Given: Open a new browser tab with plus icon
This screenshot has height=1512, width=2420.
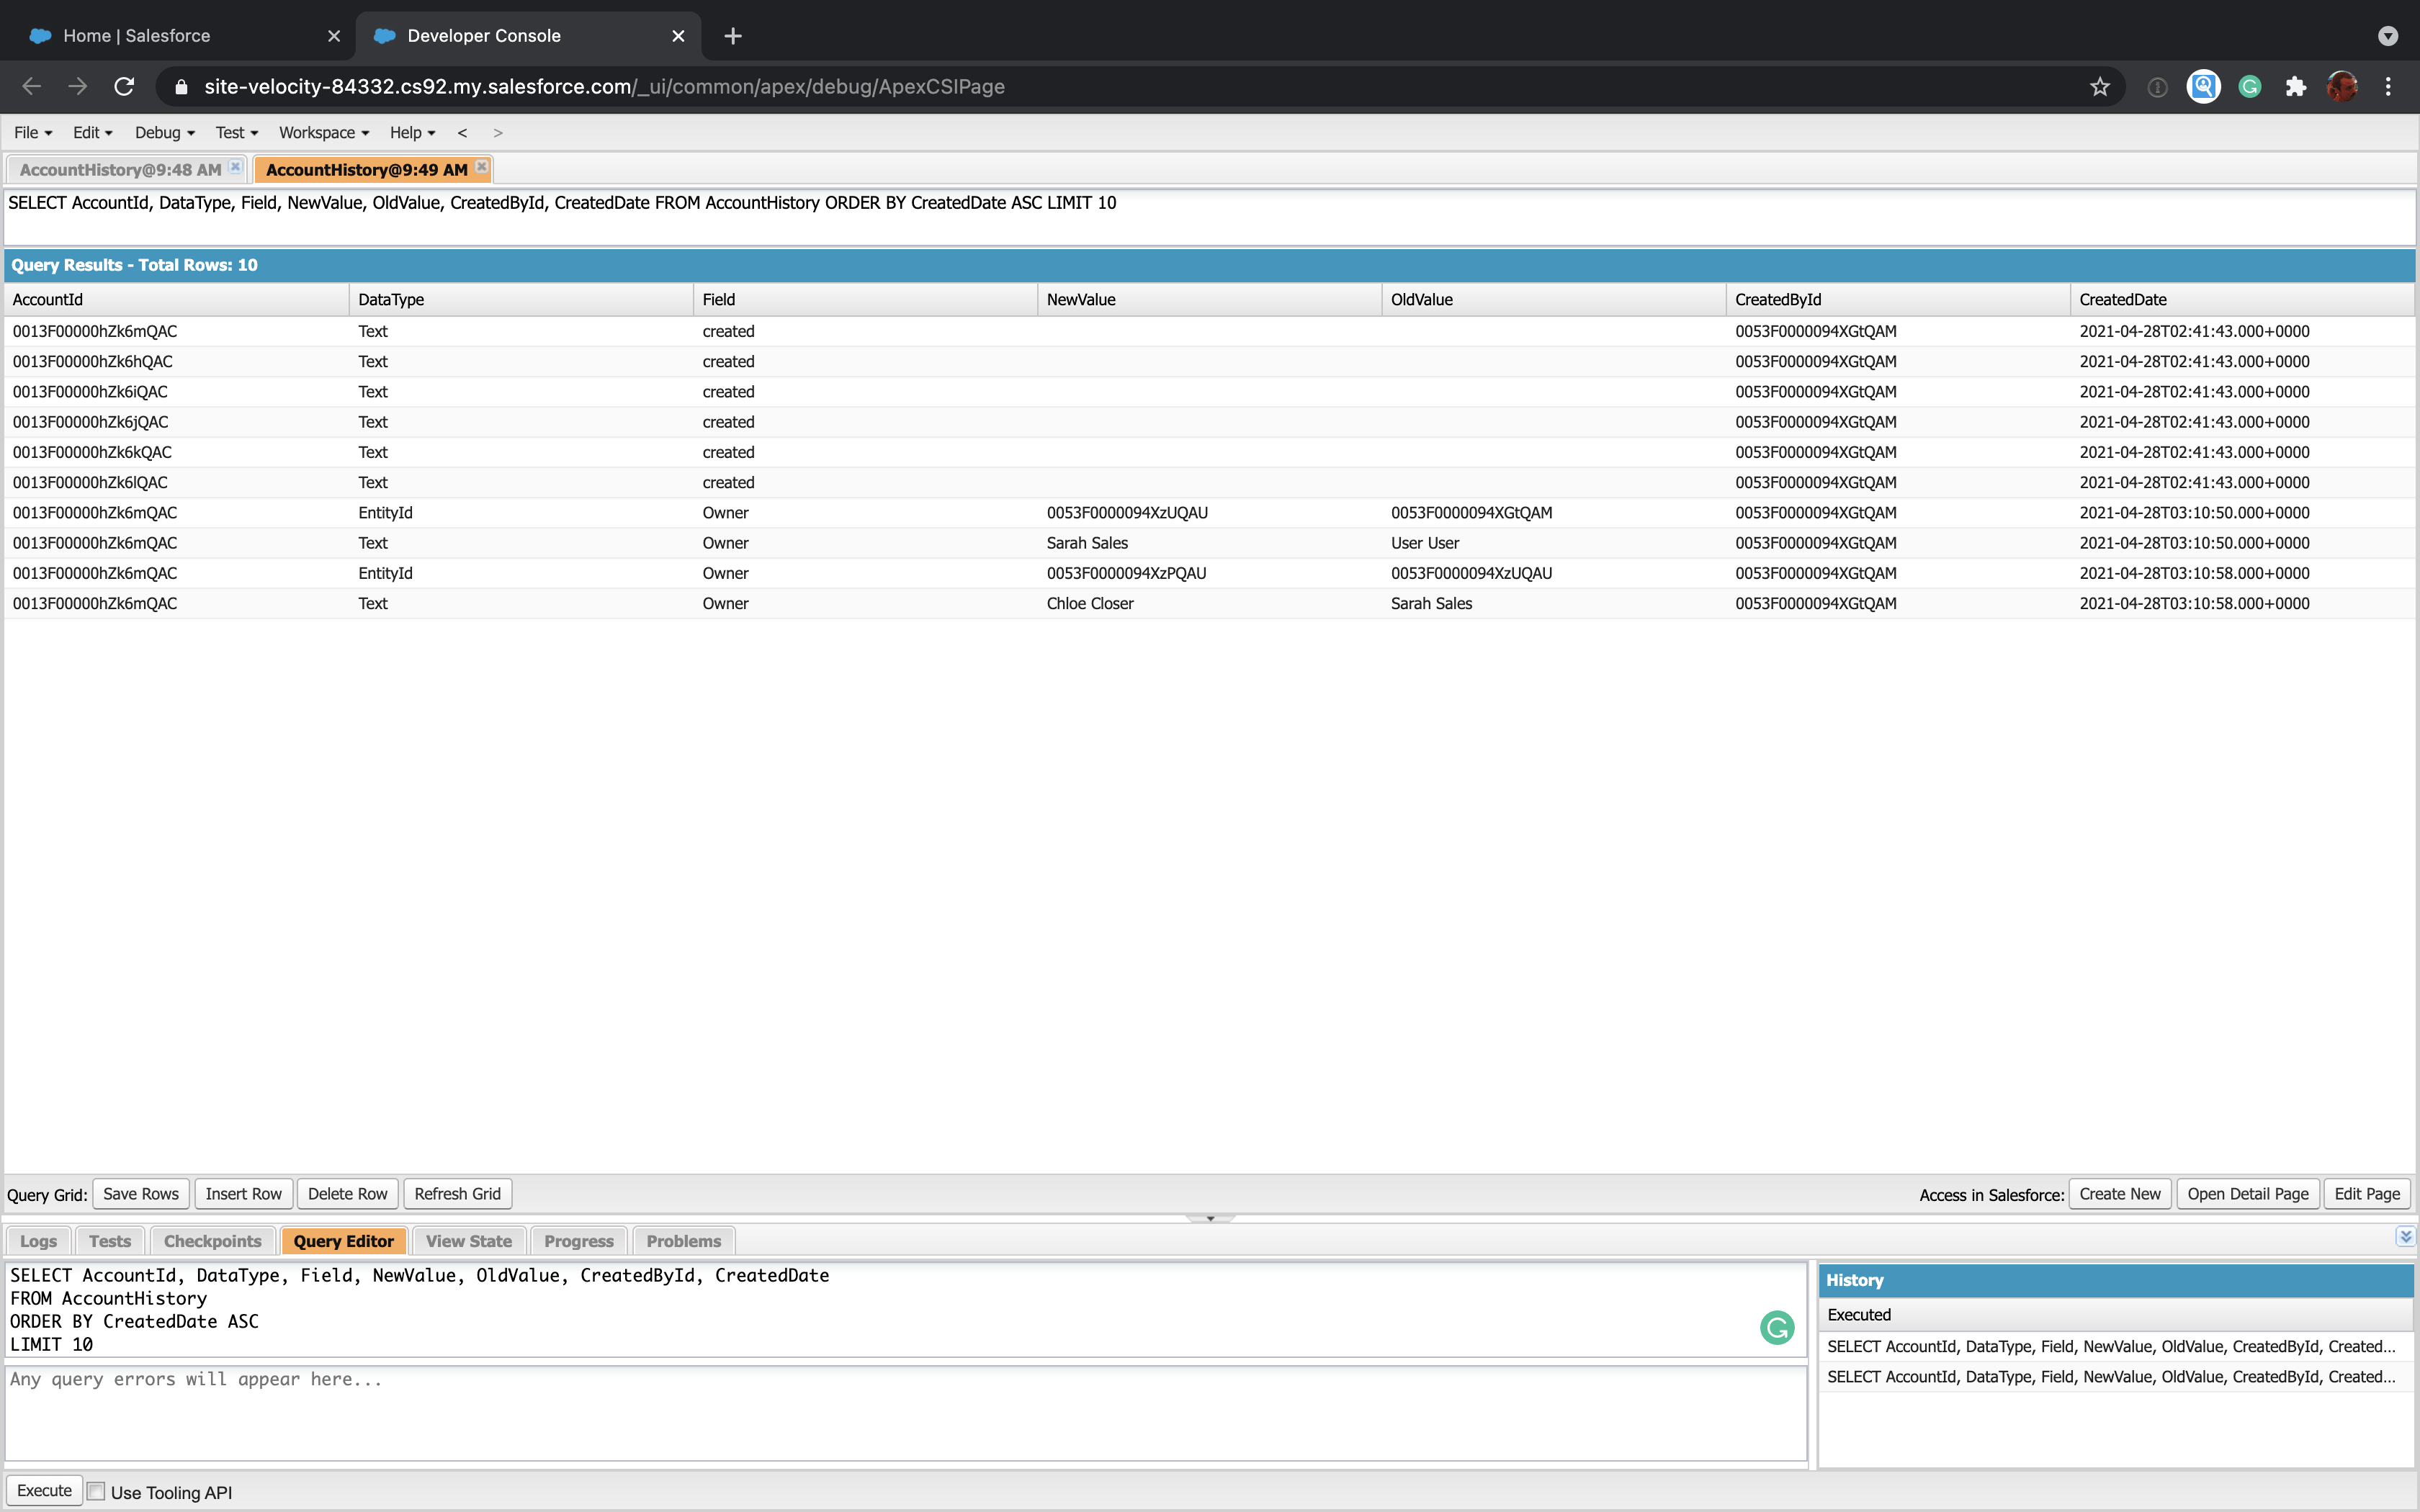Looking at the screenshot, I should [733, 36].
